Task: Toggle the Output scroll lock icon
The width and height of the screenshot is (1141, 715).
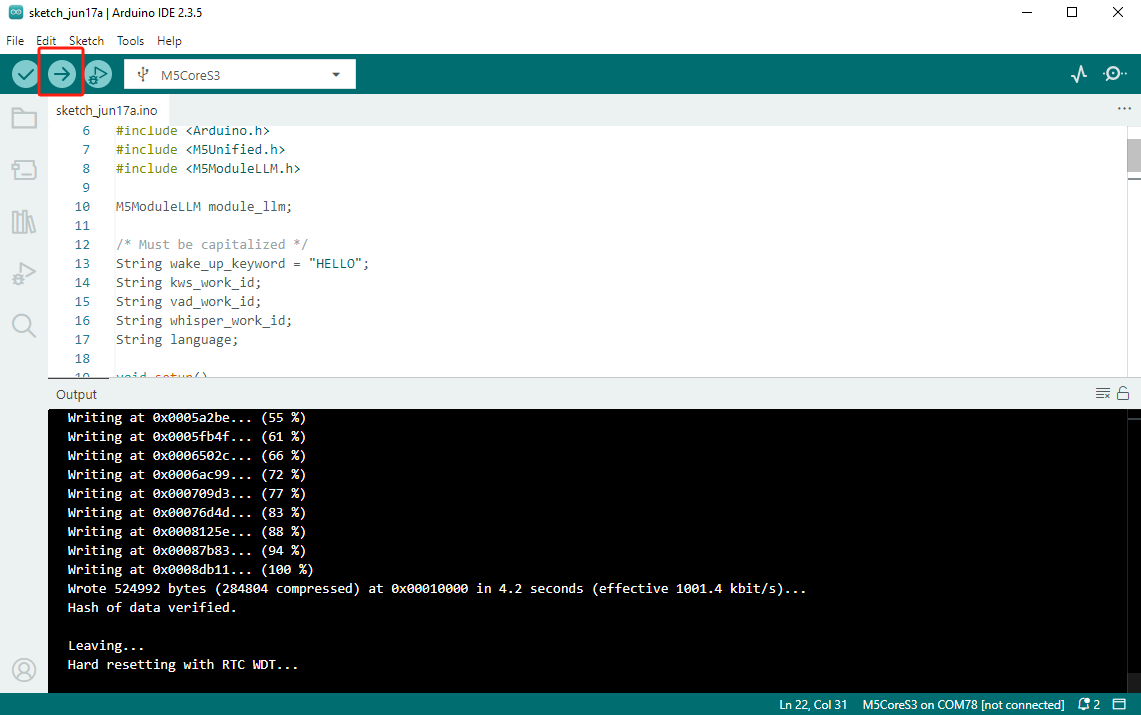Action: [1124, 394]
